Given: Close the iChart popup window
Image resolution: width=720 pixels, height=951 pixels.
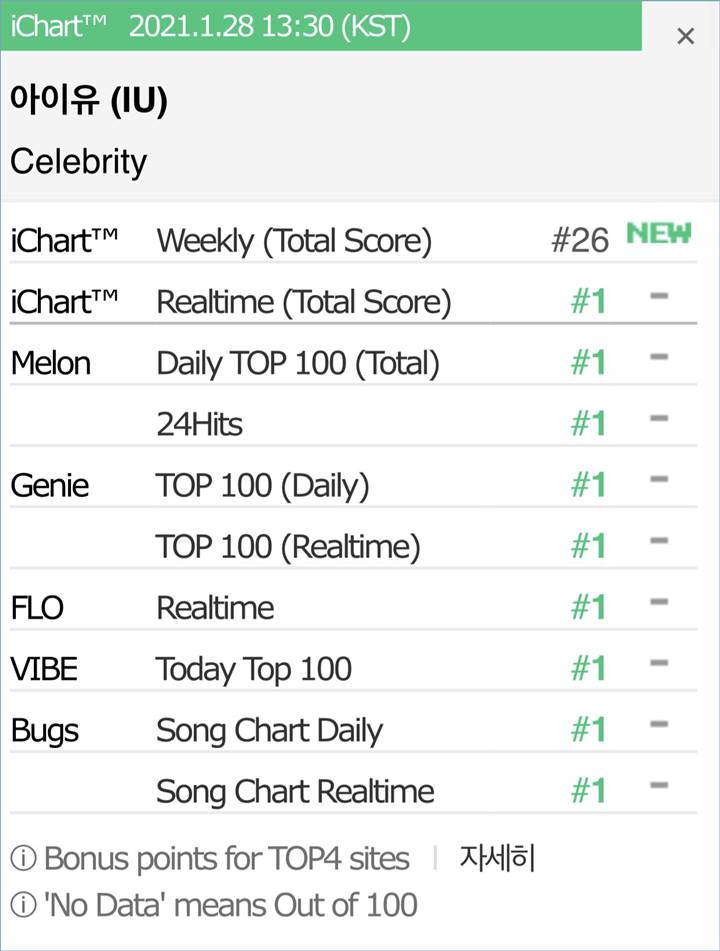Looking at the screenshot, I should pyautogui.click(x=685, y=36).
